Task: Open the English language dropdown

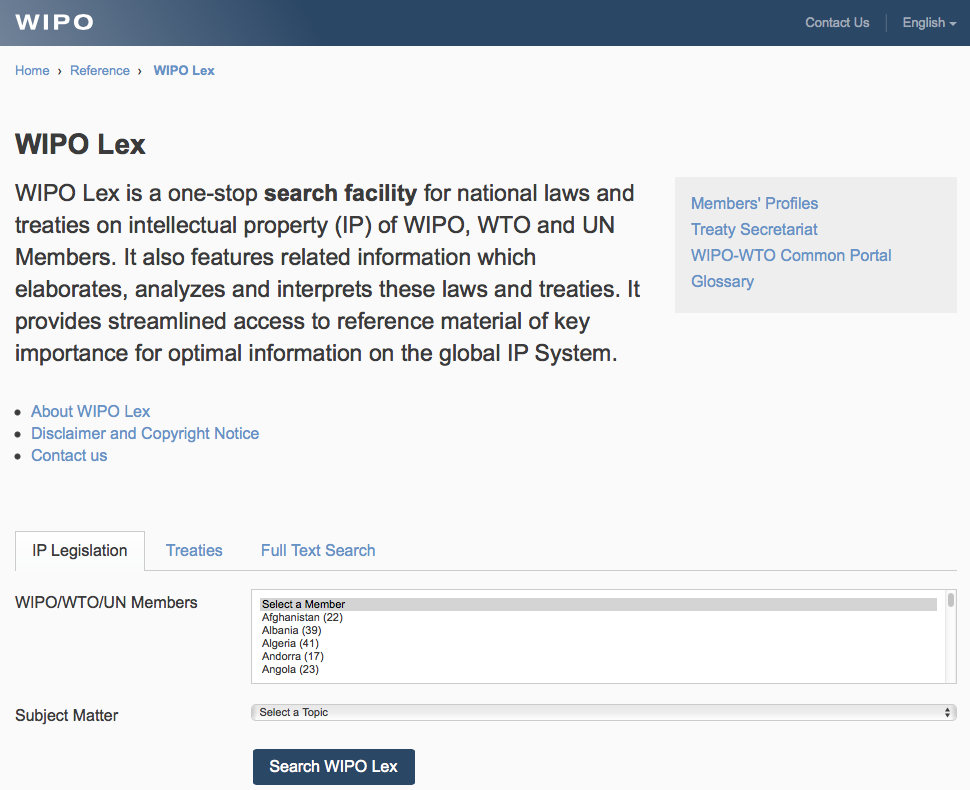Action: pos(929,22)
